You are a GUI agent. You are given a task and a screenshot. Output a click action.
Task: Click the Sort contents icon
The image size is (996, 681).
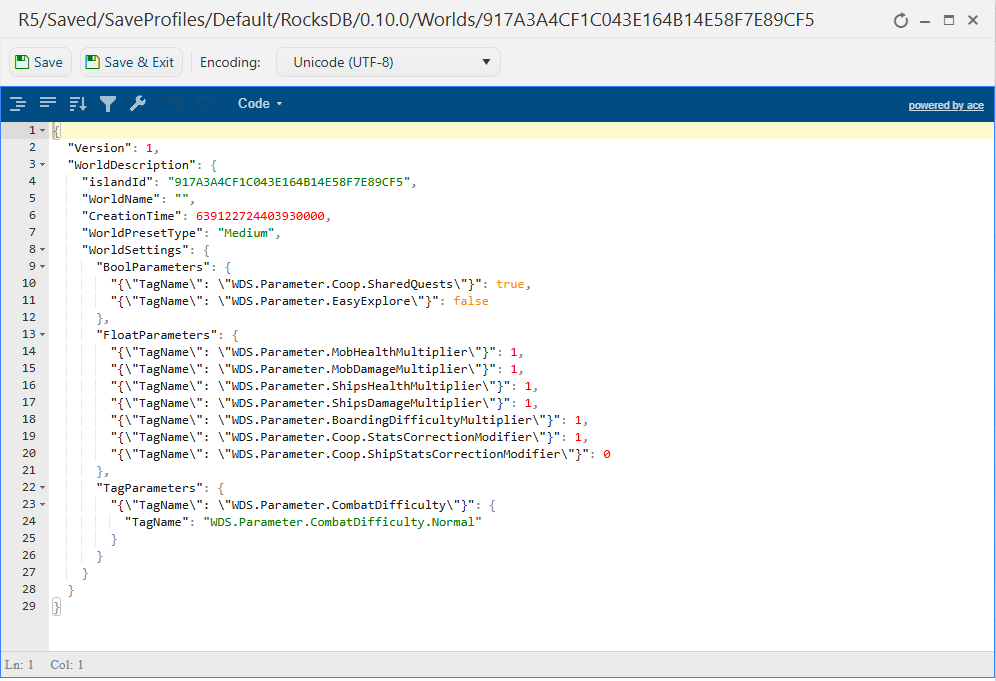point(78,103)
